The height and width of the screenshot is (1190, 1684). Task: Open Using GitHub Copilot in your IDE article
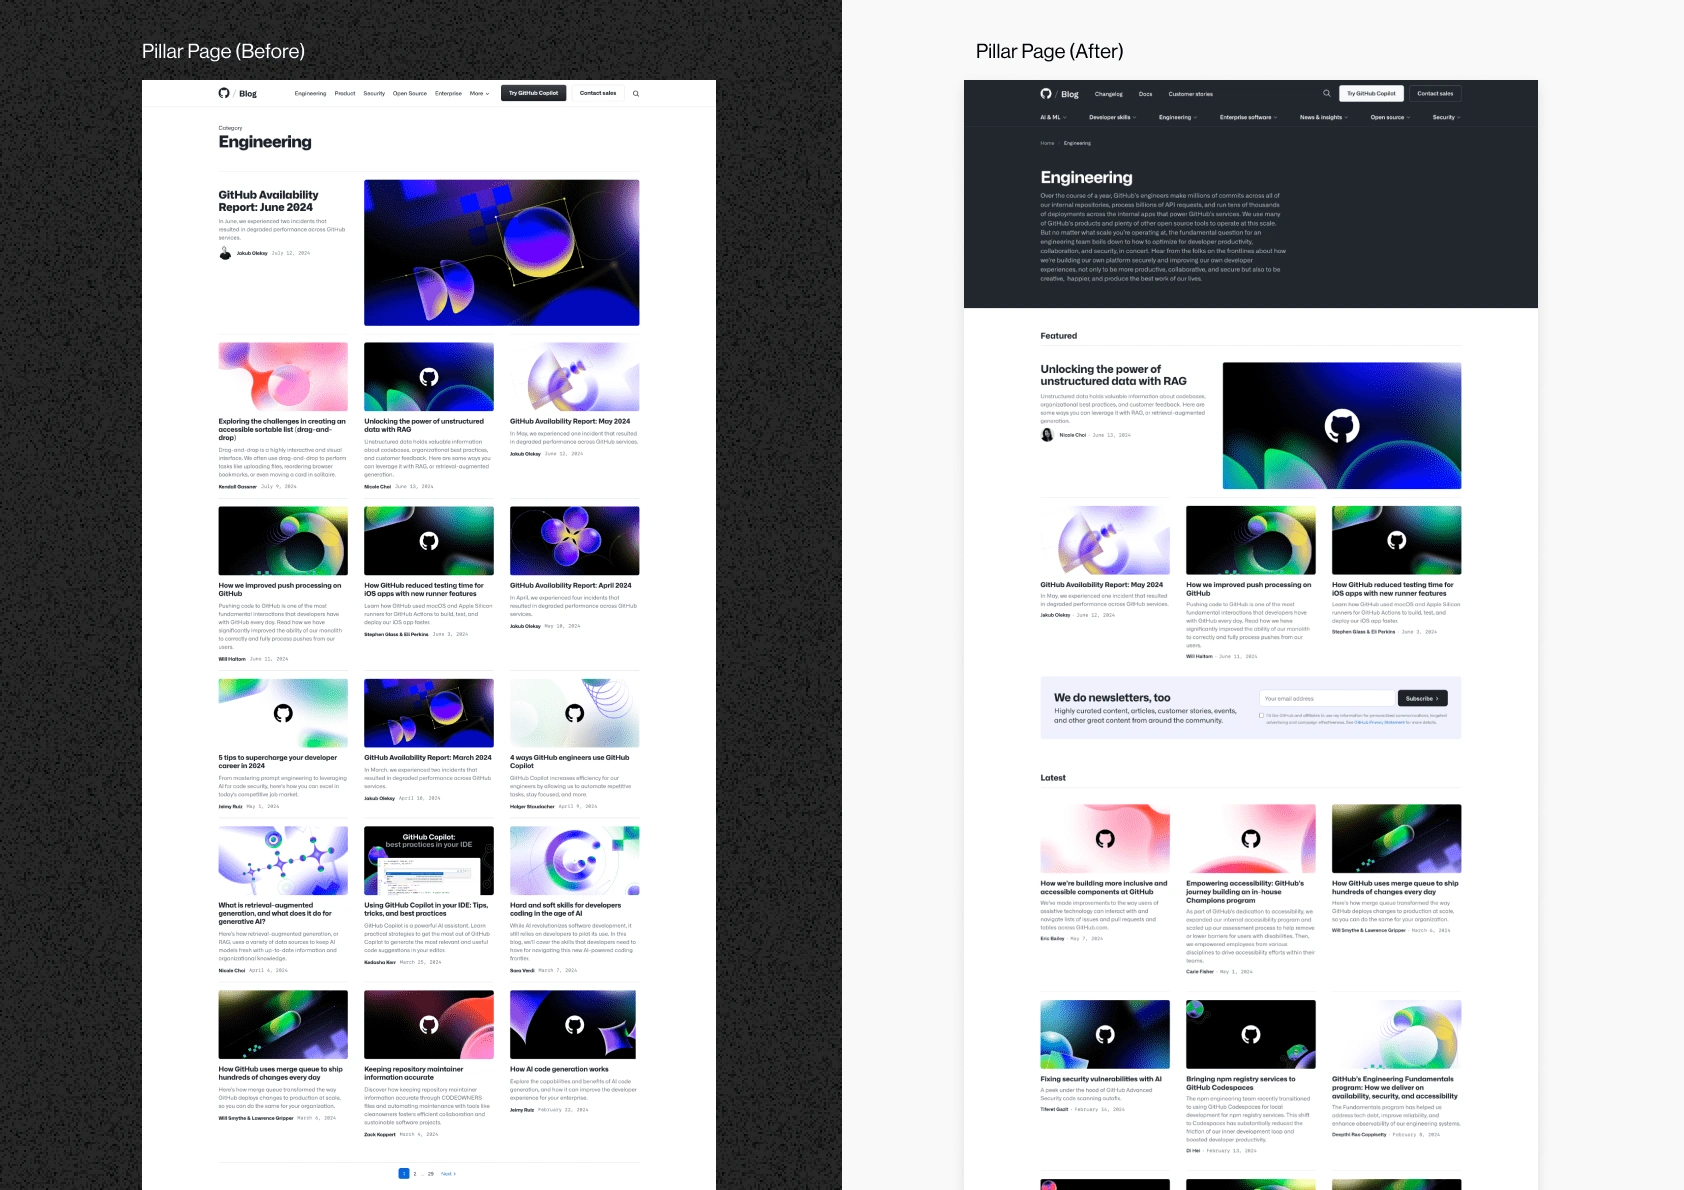coord(426,909)
